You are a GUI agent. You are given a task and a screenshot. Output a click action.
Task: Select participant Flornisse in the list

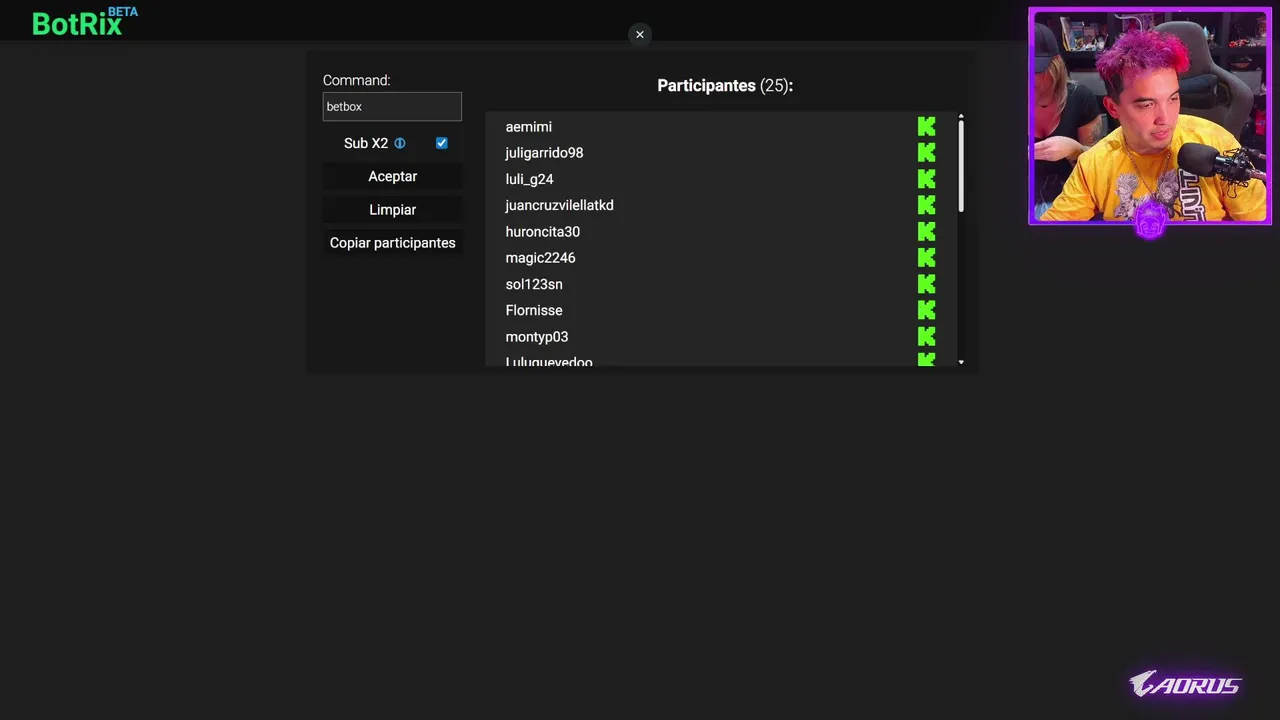point(534,311)
